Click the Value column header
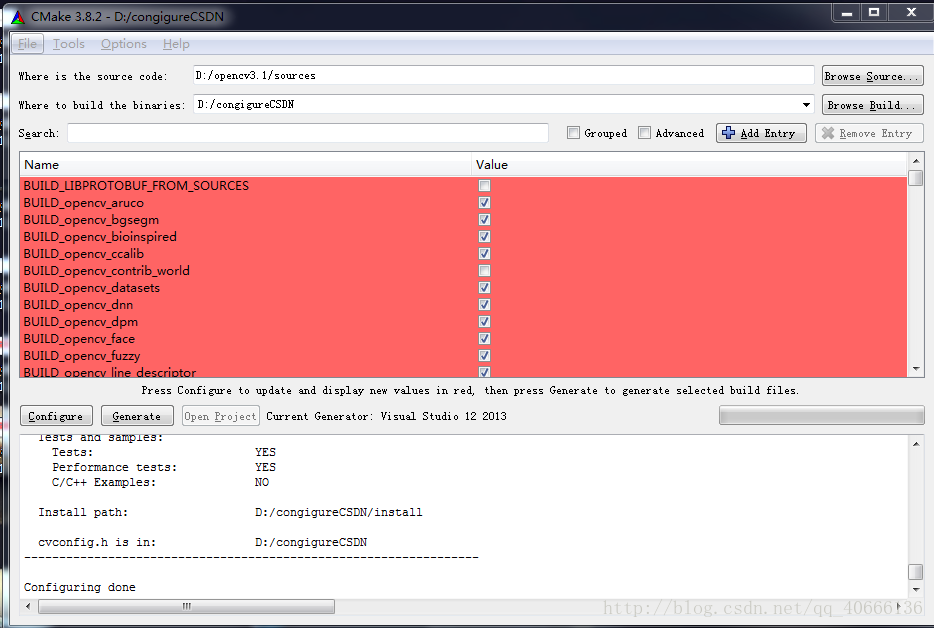This screenshot has width=934, height=628. click(689, 165)
